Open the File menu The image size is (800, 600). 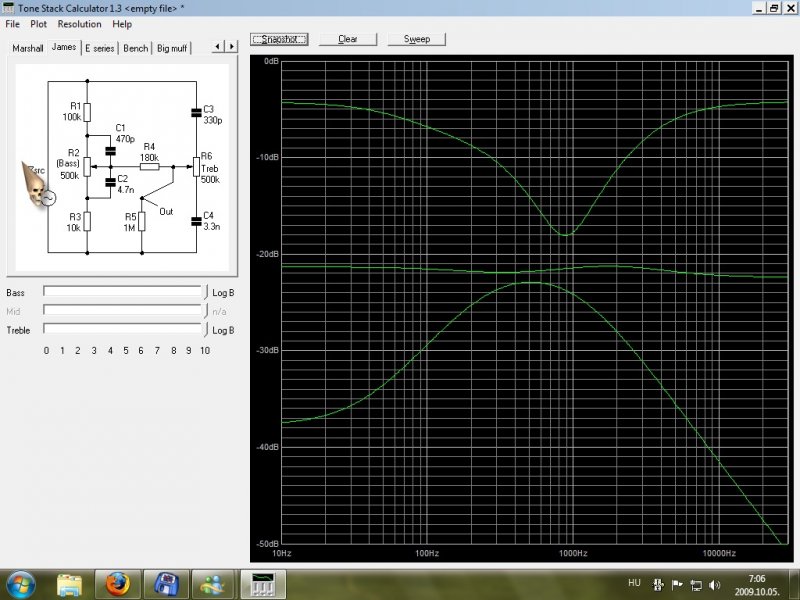coord(12,24)
